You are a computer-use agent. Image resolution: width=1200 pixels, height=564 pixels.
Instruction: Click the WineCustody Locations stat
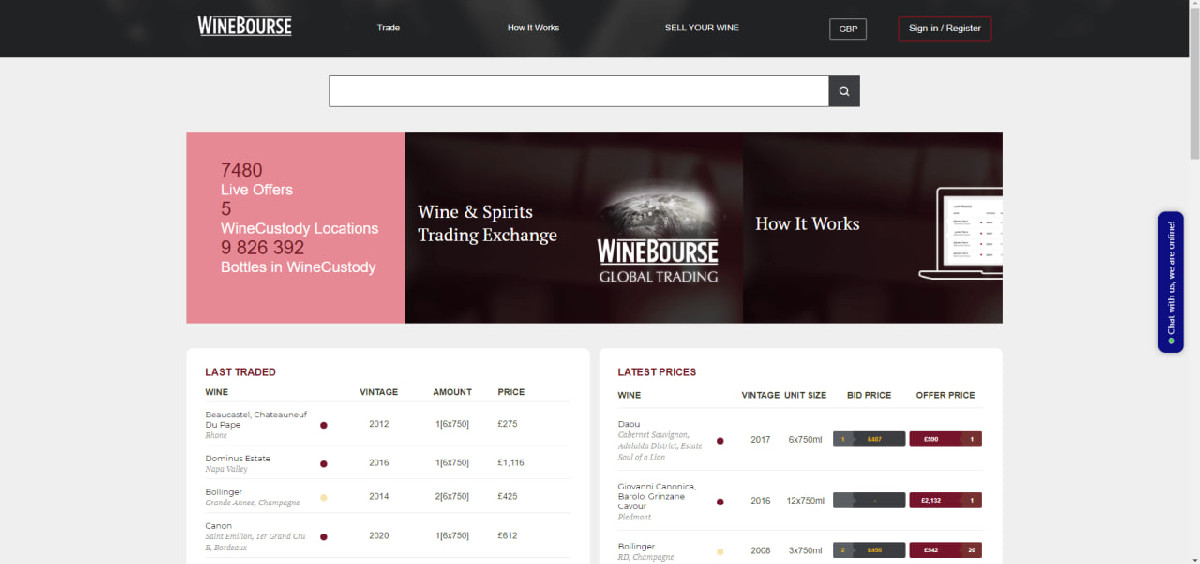(300, 218)
